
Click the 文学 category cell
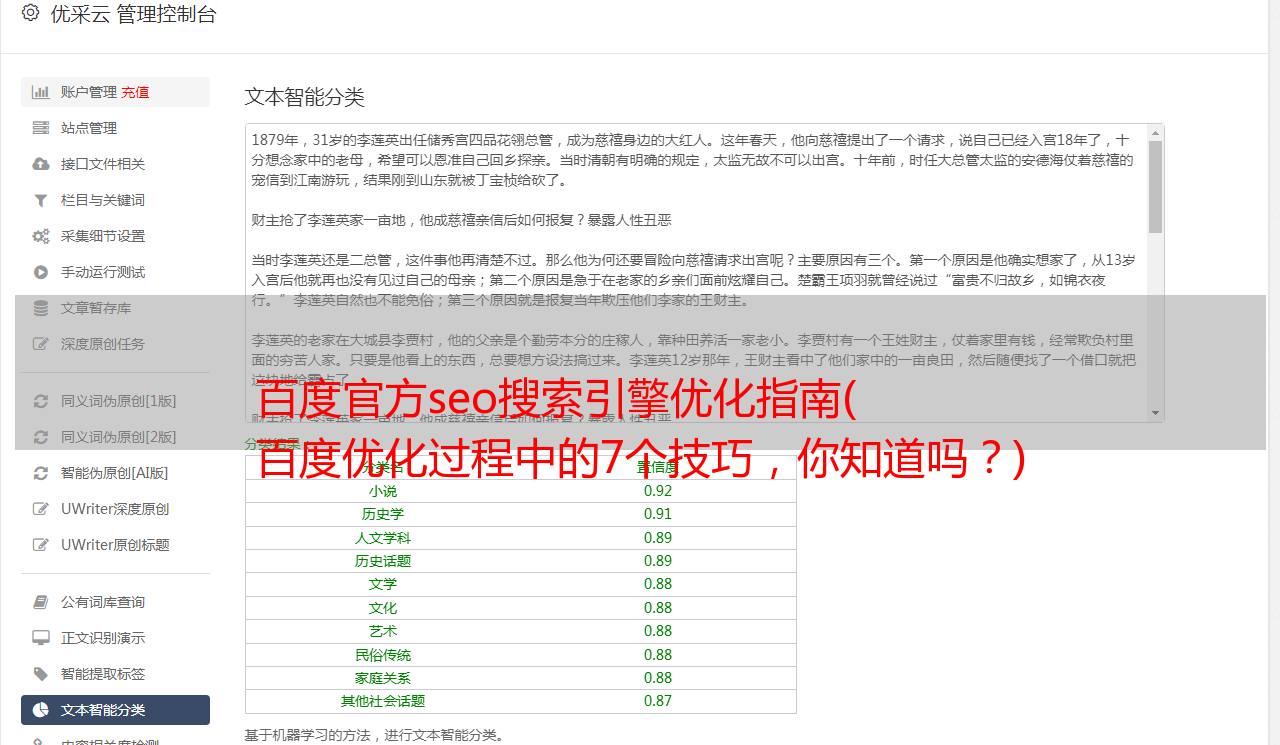(383, 584)
